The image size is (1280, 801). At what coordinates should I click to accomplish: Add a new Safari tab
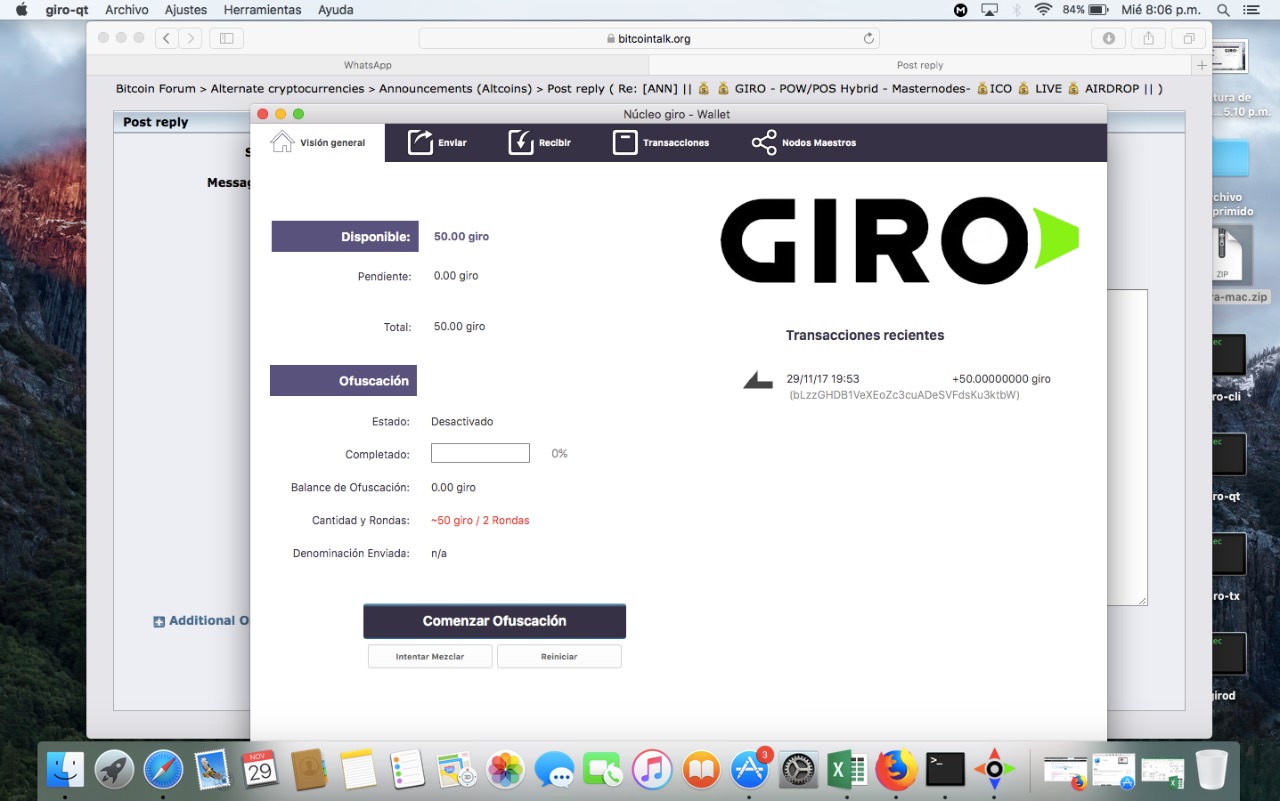pyautogui.click(x=1201, y=65)
